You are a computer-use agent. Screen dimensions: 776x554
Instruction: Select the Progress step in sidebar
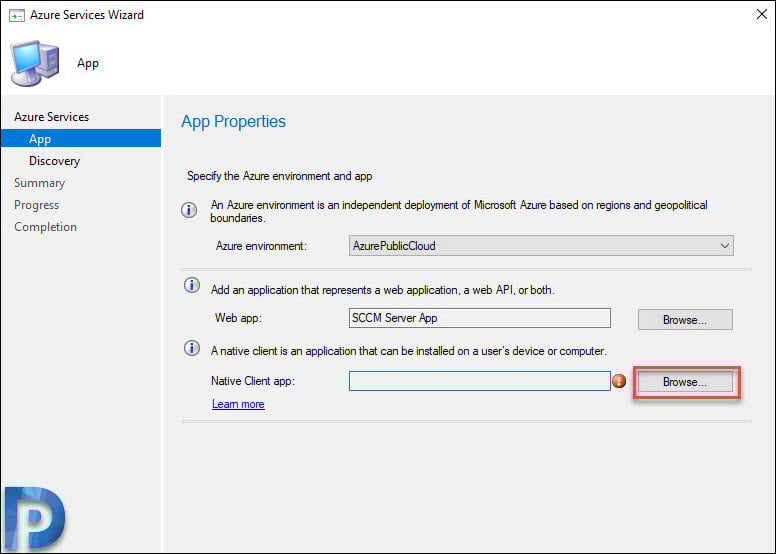37,205
